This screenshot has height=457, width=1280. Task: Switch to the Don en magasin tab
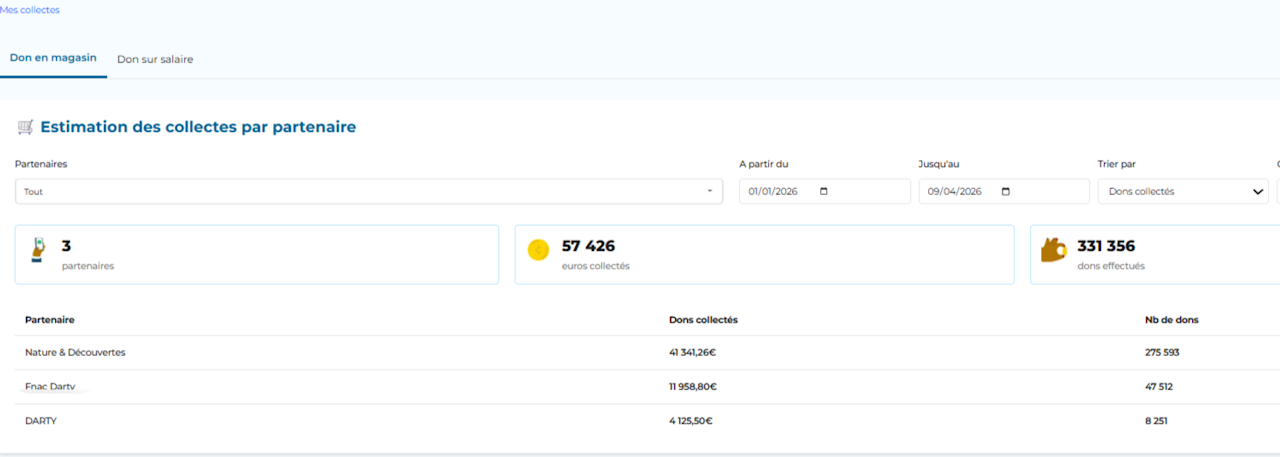(x=53, y=58)
